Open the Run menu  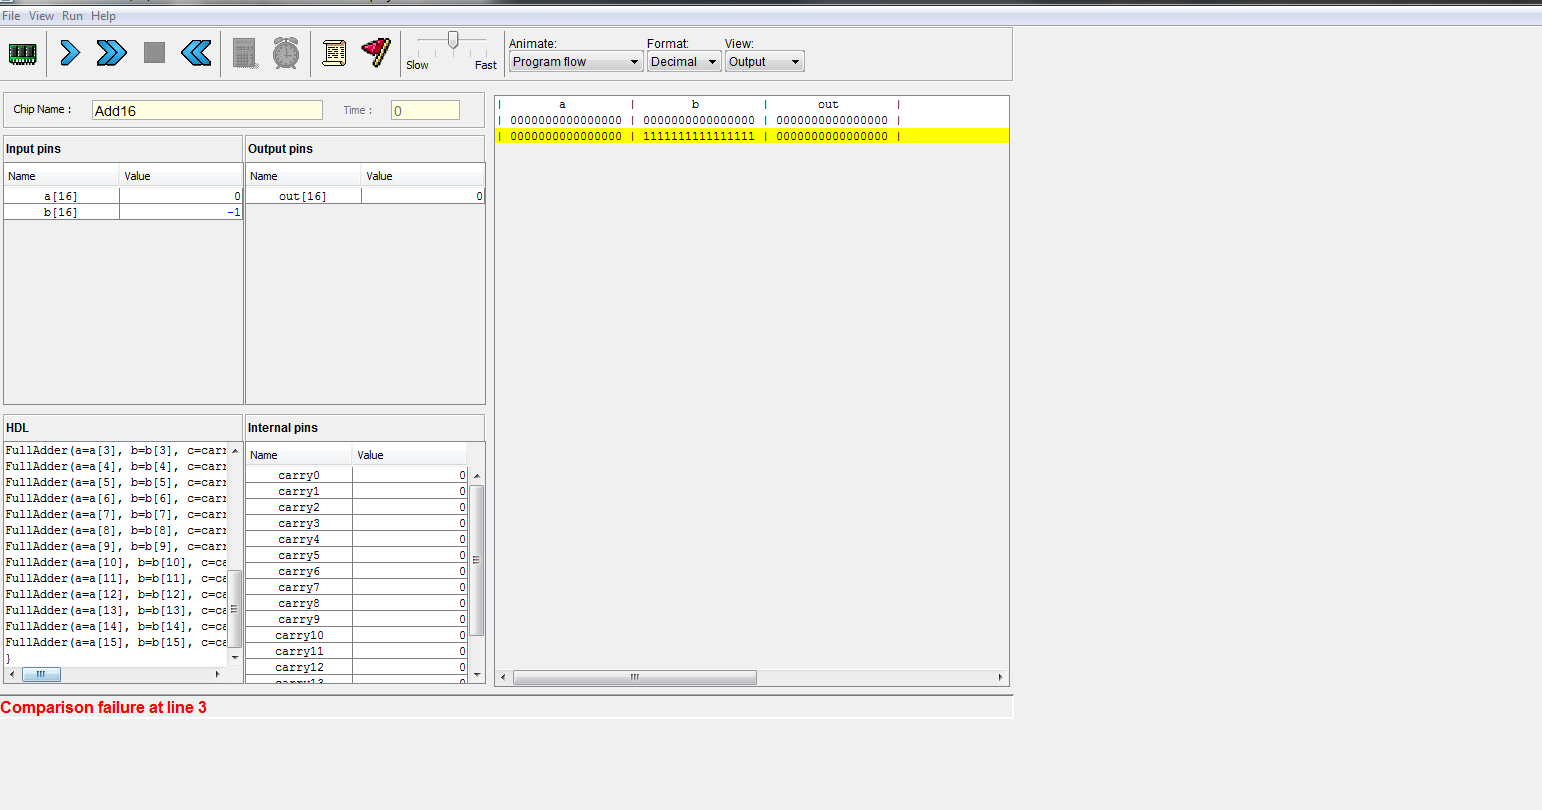pyautogui.click(x=72, y=16)
